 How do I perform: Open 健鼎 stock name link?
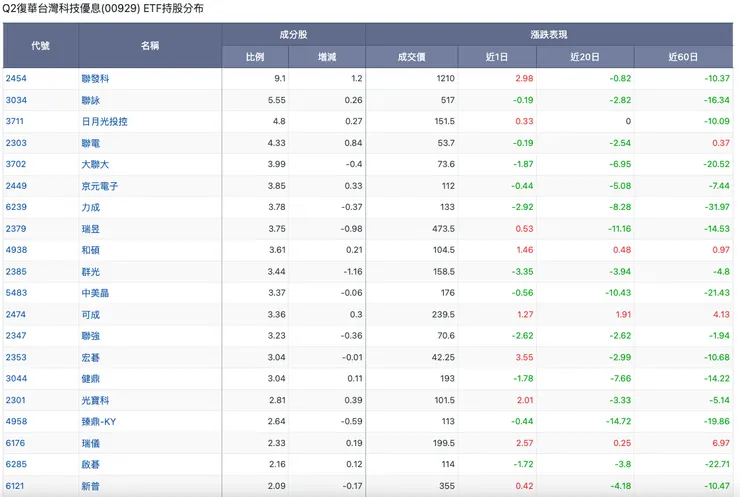pyautogui.click(x=91, y=379)
